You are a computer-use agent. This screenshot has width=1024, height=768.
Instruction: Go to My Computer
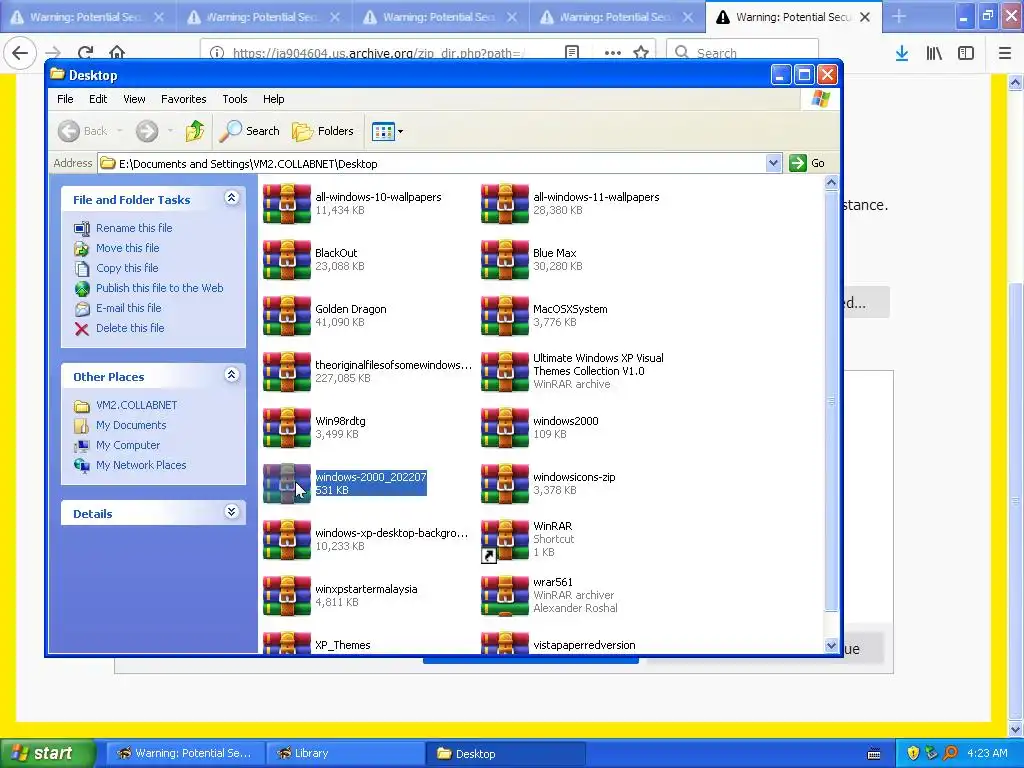click(x=127, y=445)
